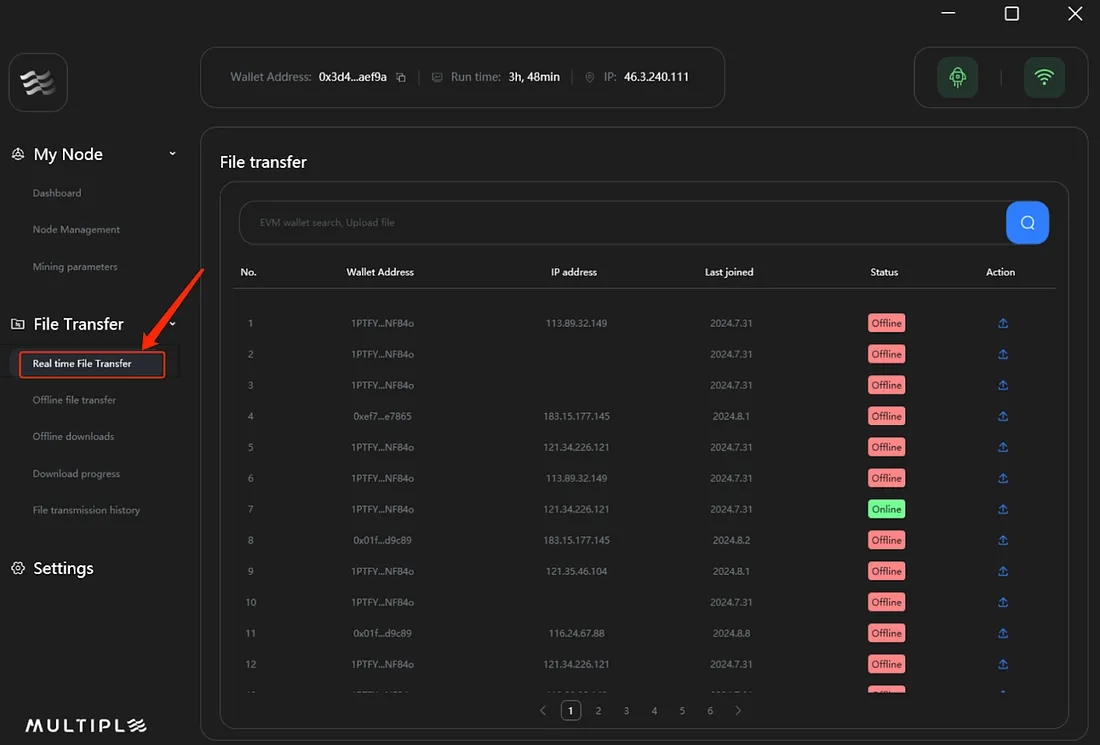Screen dimensions: 1100x745
Task: Open the Settings section
Action: tap(62, 568)
